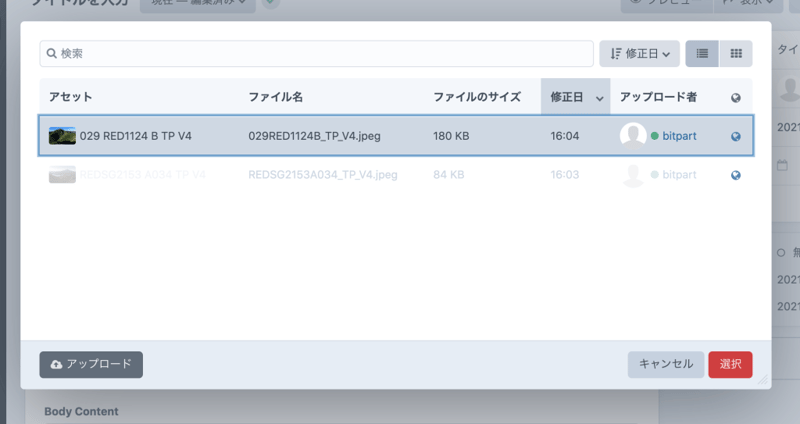Sort by アップロード者 column header
Image resolution: width=800 pixels, height=424 pixels.
pos(657,97)
